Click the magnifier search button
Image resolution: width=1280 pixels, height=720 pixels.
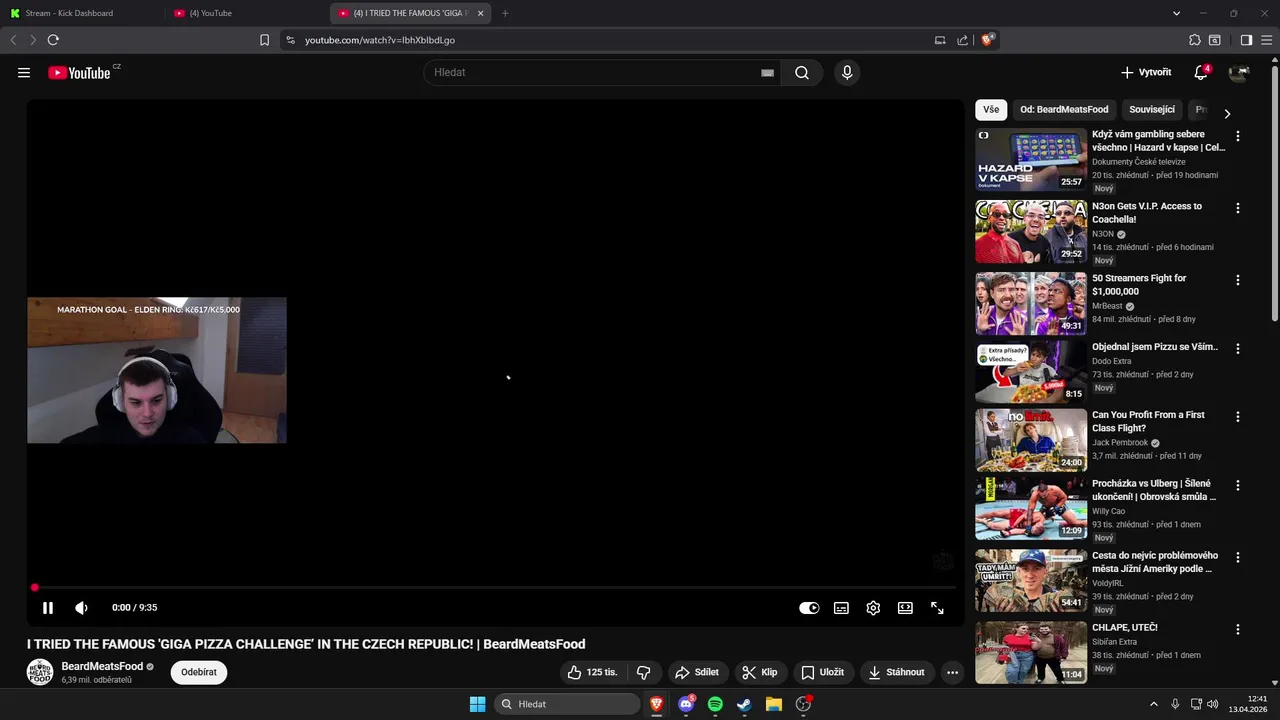tap(802, 72)
